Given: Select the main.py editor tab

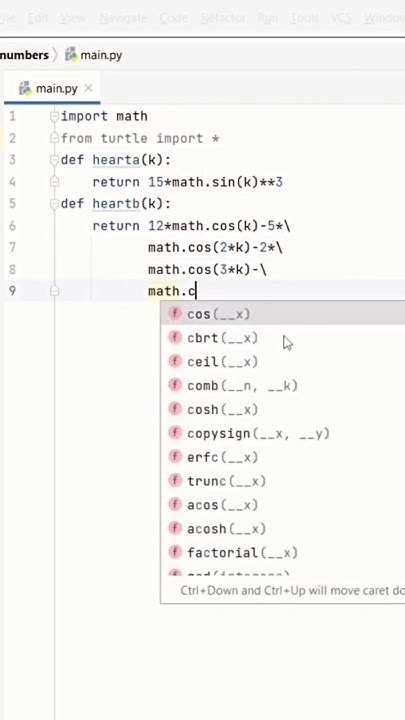Looking at the screenshot, I should [52, 88].
